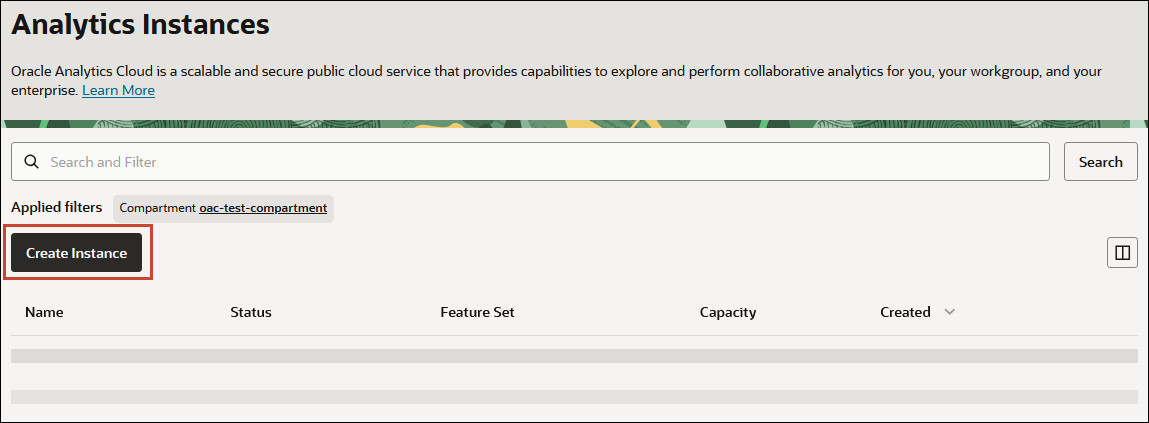Open the Learn More link

coord(118,90)
